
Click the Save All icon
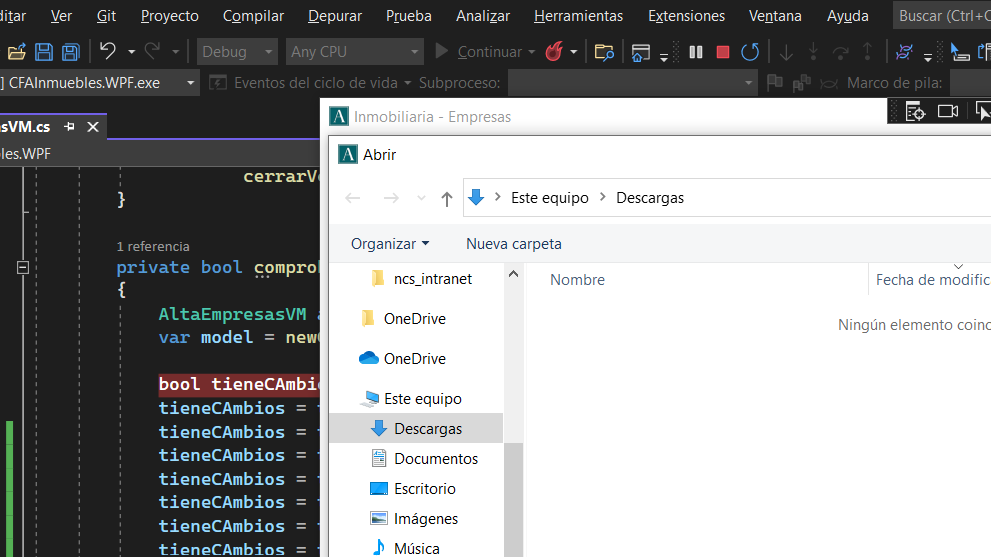click(70, 52)
